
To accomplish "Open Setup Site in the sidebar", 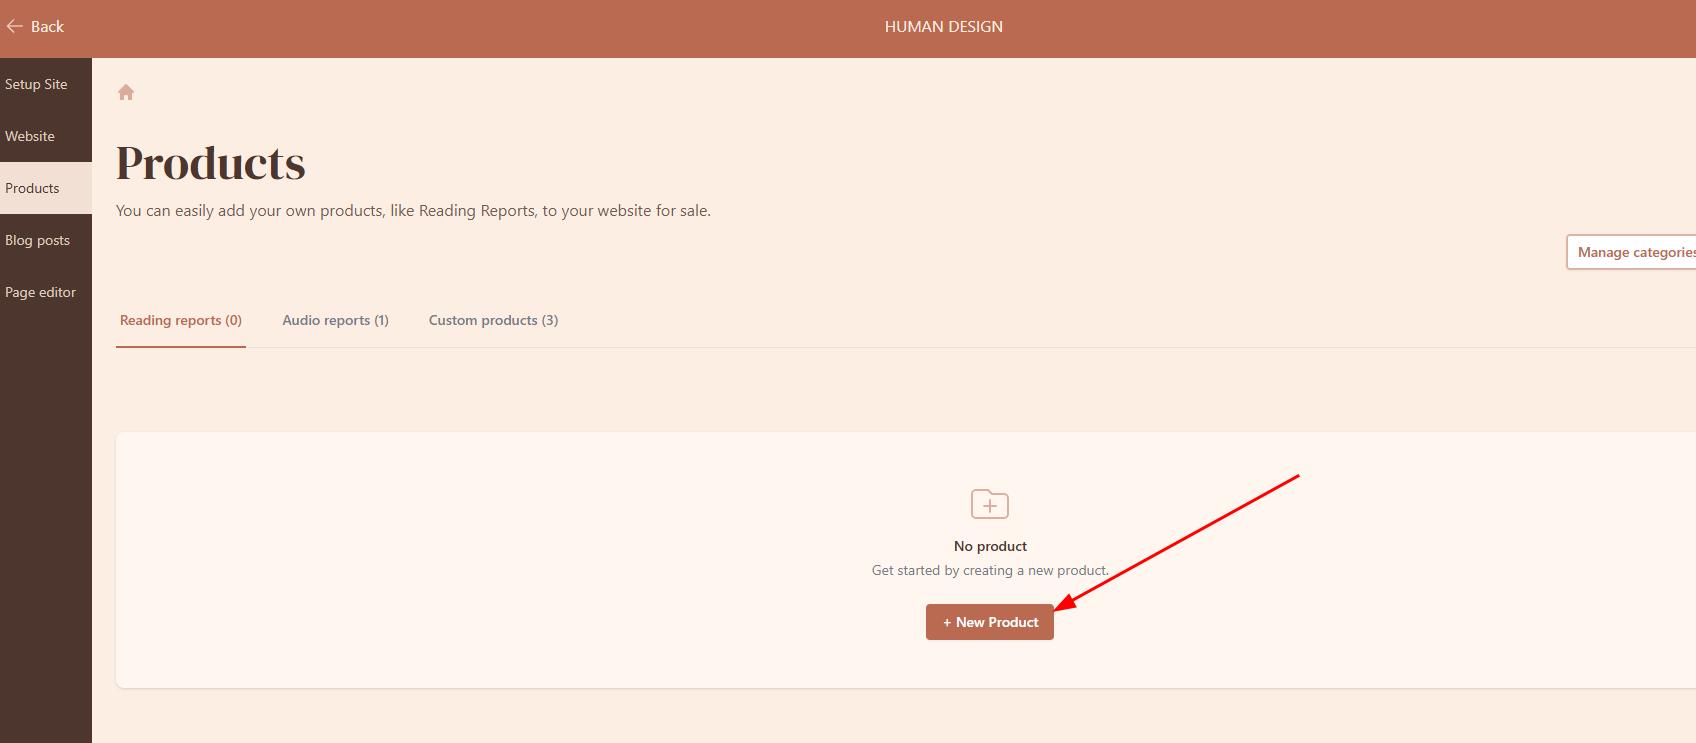I will [37, 84].
